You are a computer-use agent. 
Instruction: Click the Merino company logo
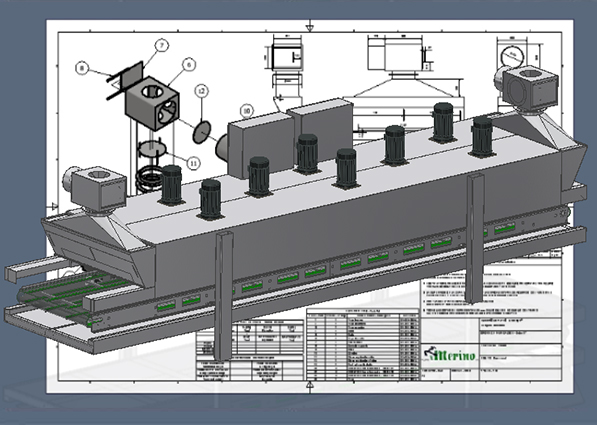tap(450, 355)
